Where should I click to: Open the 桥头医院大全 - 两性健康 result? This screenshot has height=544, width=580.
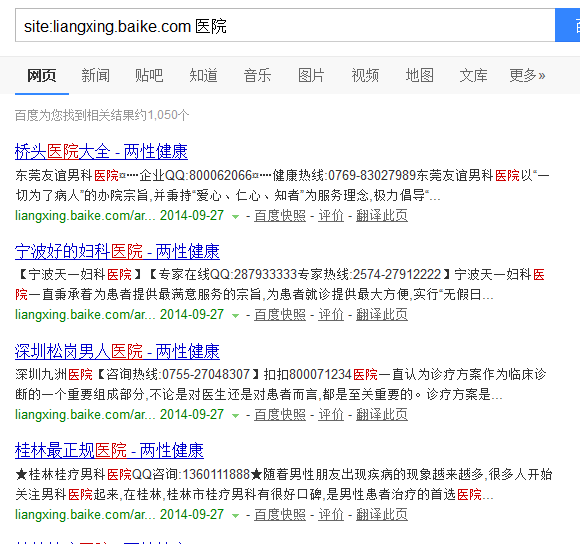point(101,152)
